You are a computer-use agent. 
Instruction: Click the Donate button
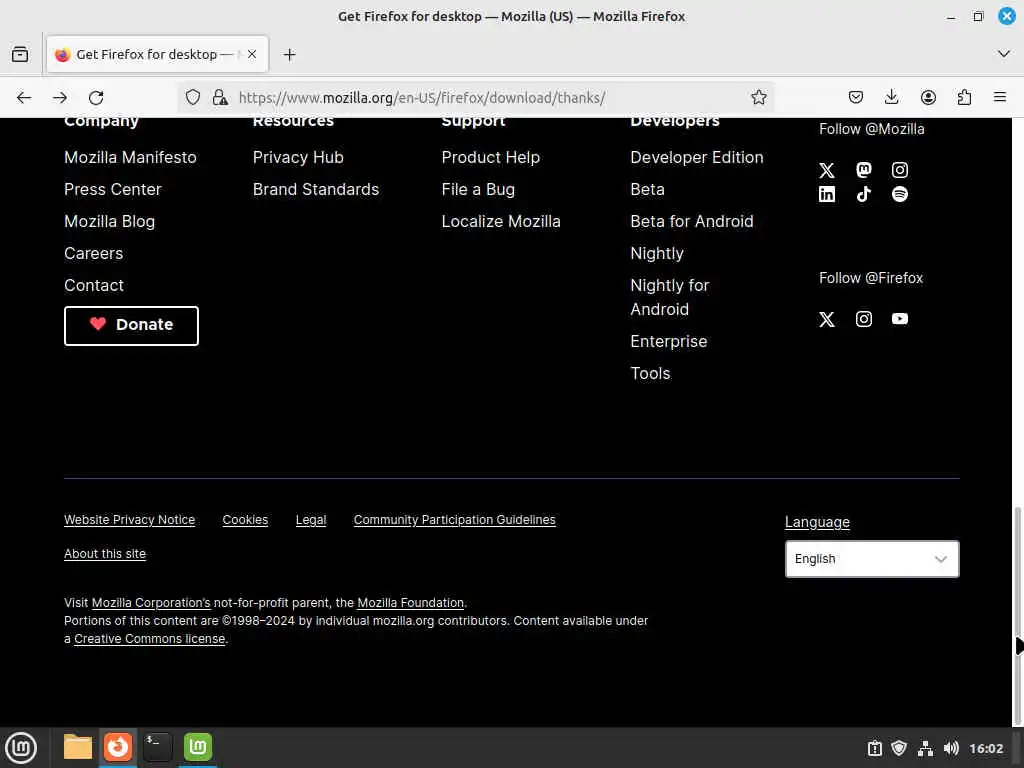[131, 325]
